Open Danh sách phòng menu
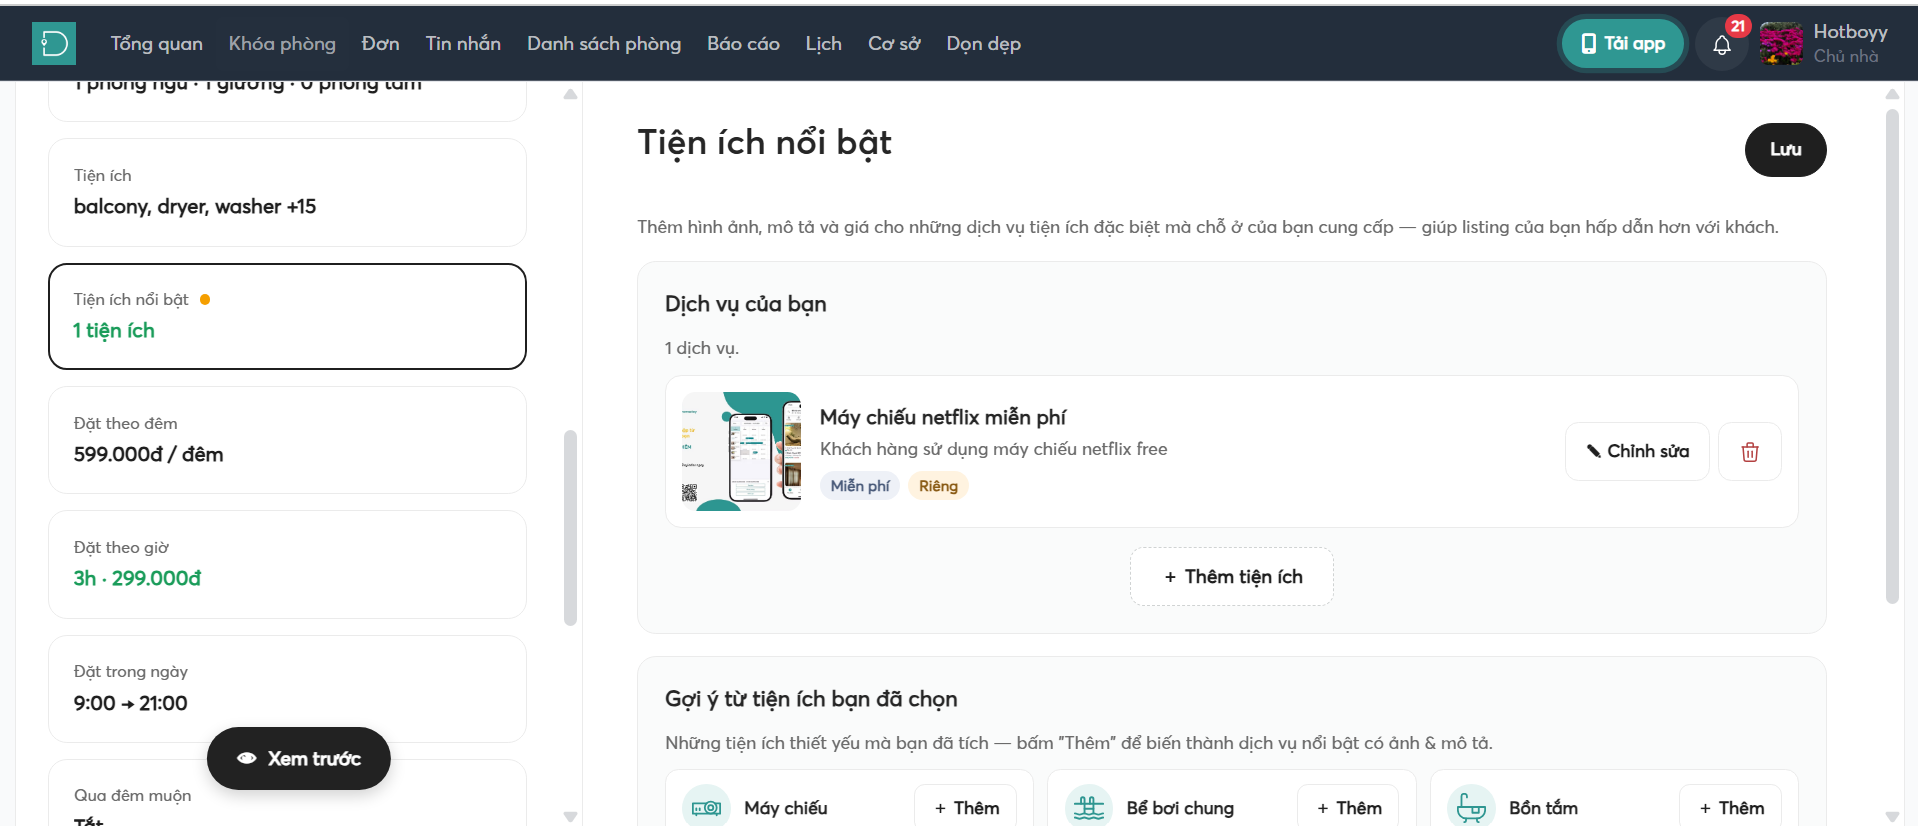The height and width of the screenshot is (826, 1918). (604, 44)
